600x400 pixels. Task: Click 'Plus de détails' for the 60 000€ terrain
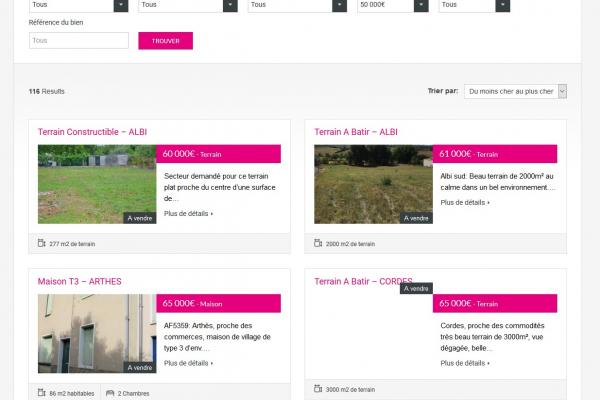[188, 213]
